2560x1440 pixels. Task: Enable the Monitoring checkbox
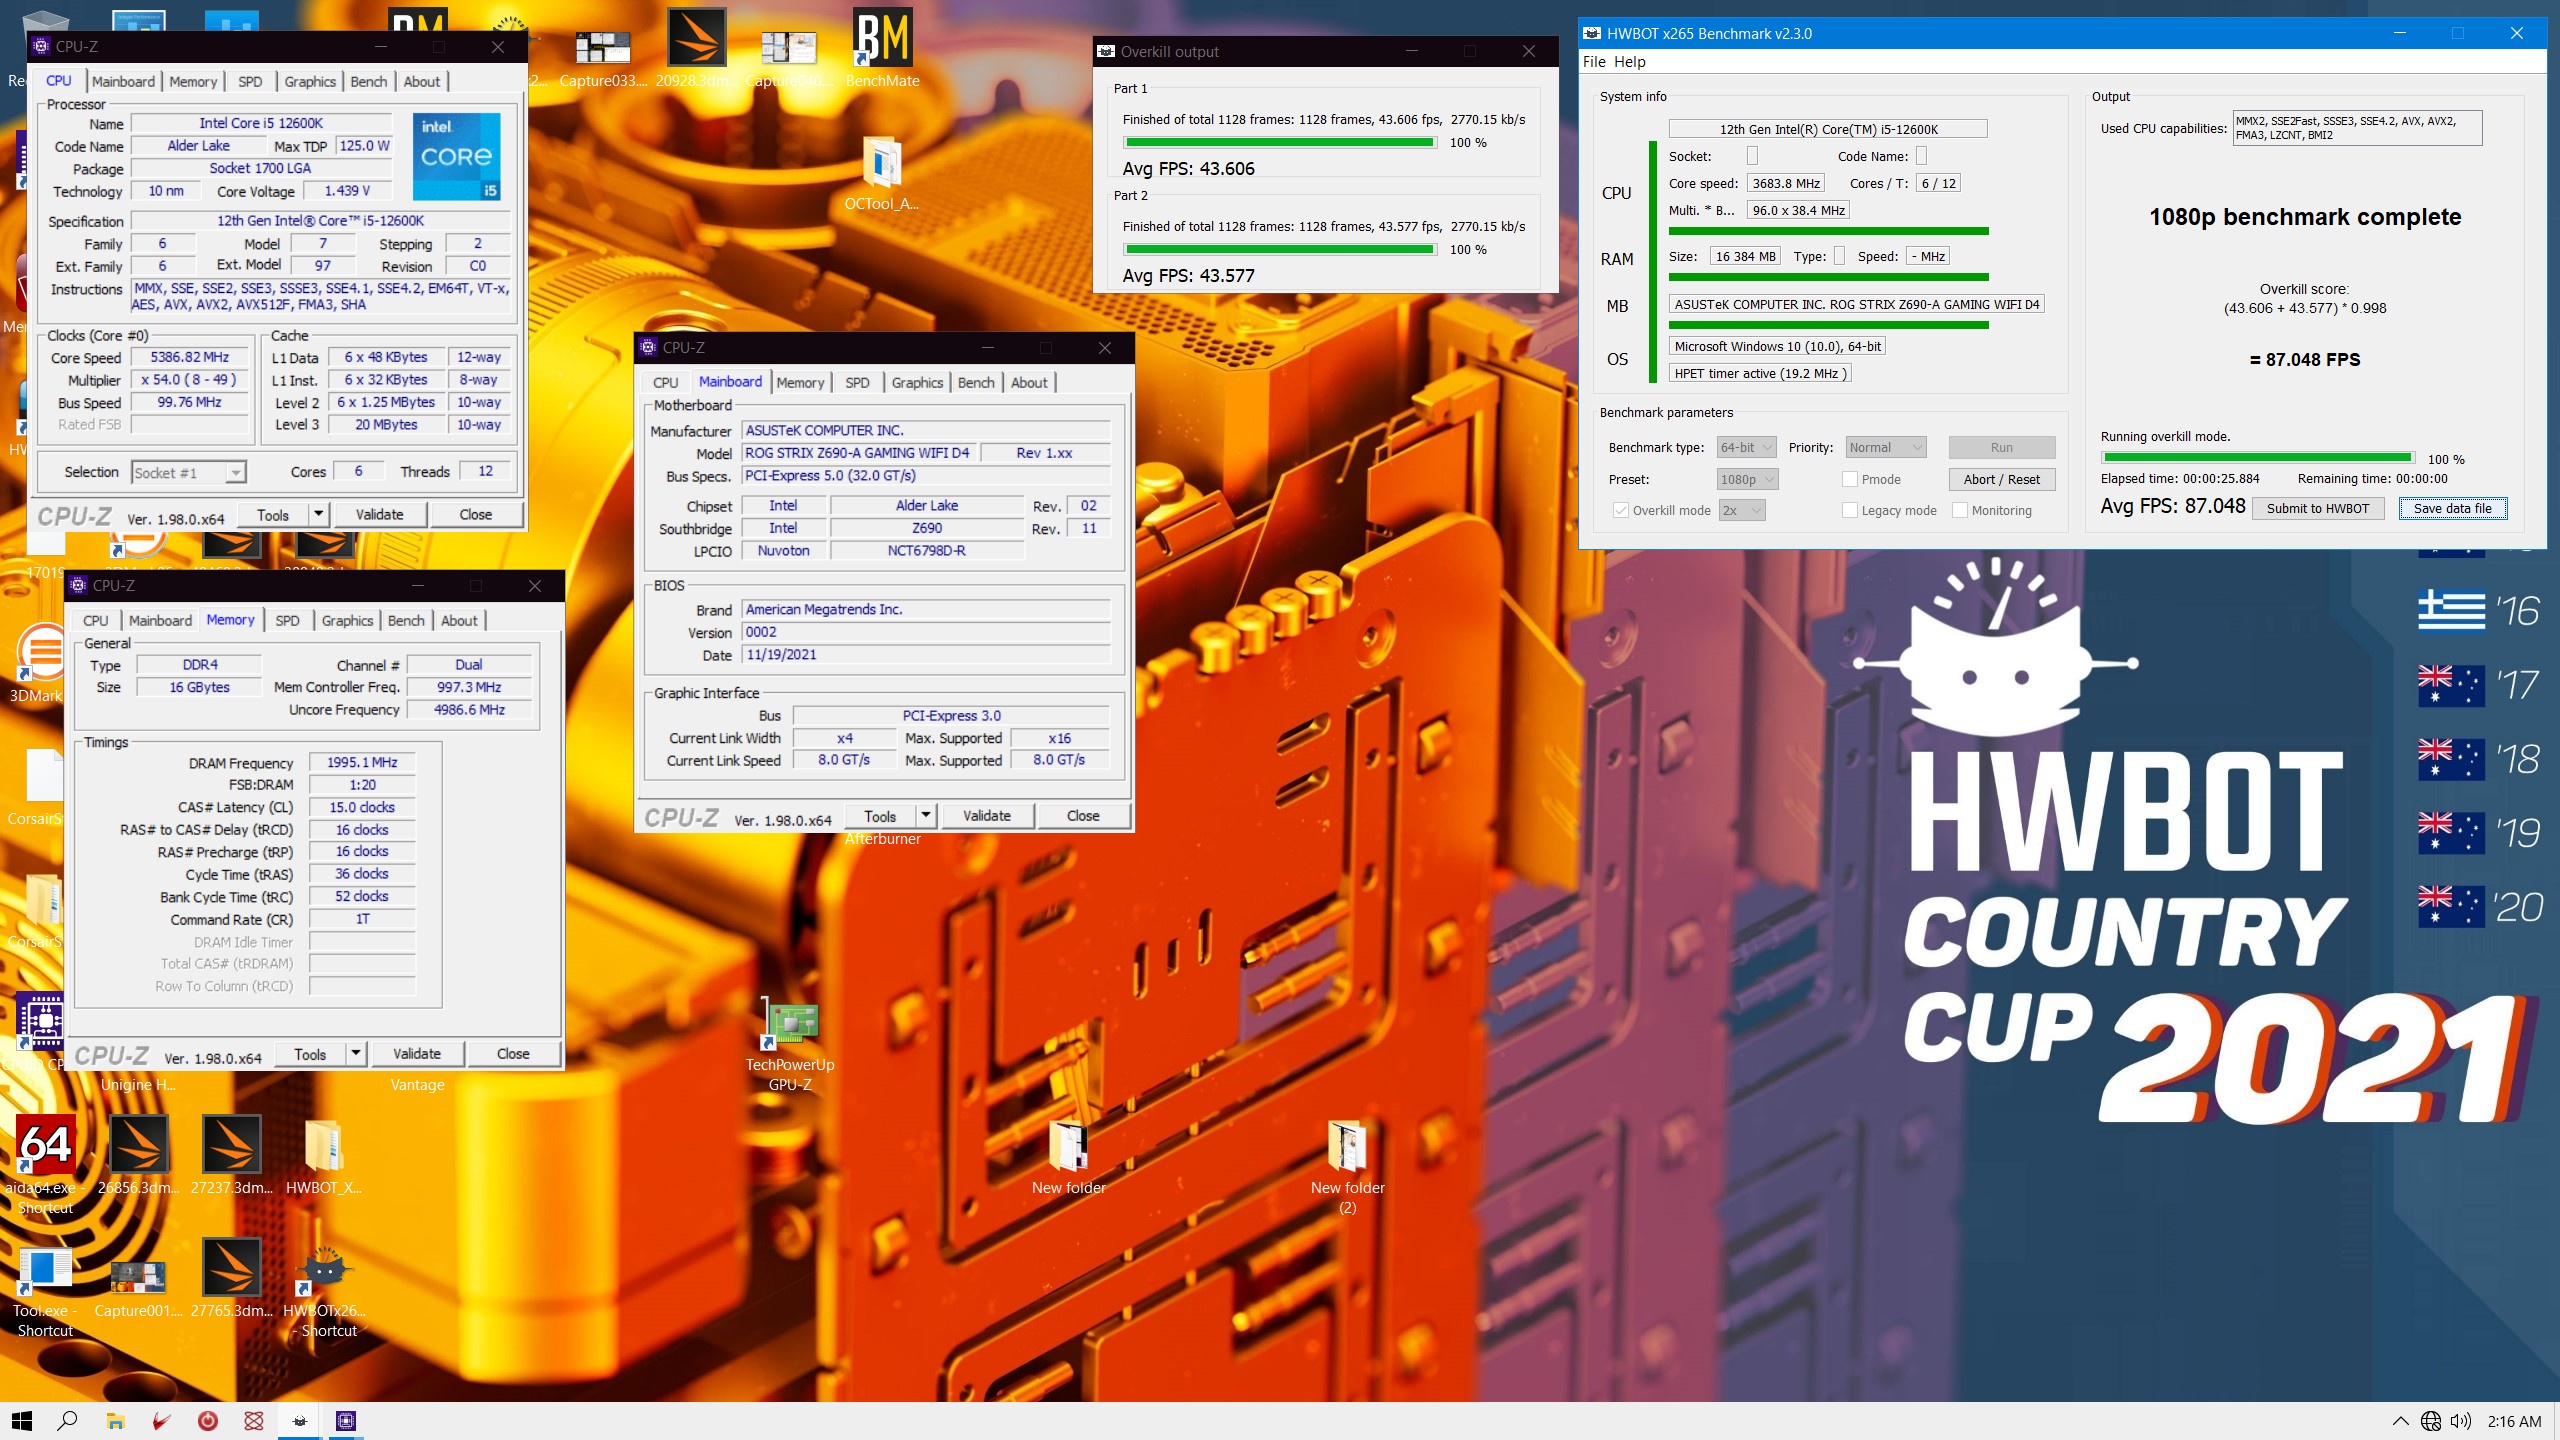(x=1960, y=510)
